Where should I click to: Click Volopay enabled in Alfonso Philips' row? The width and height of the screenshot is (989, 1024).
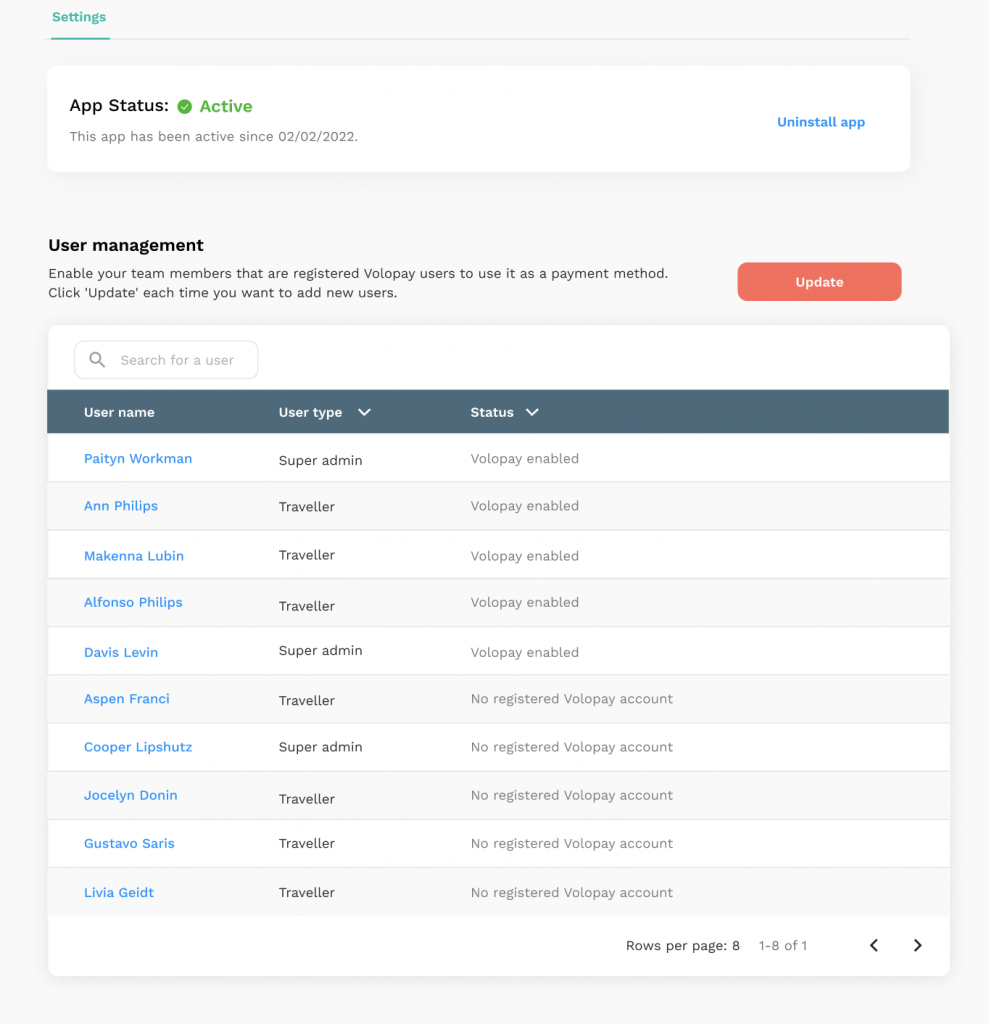(x=525, y=602)
